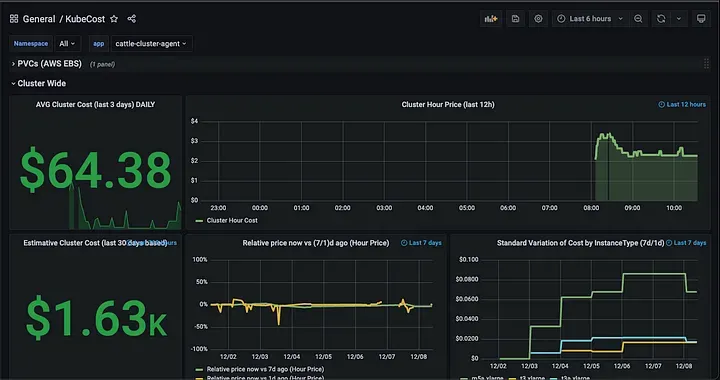Open dashboard settings gear
720x380 pixels.
click(x=538, y=19)
